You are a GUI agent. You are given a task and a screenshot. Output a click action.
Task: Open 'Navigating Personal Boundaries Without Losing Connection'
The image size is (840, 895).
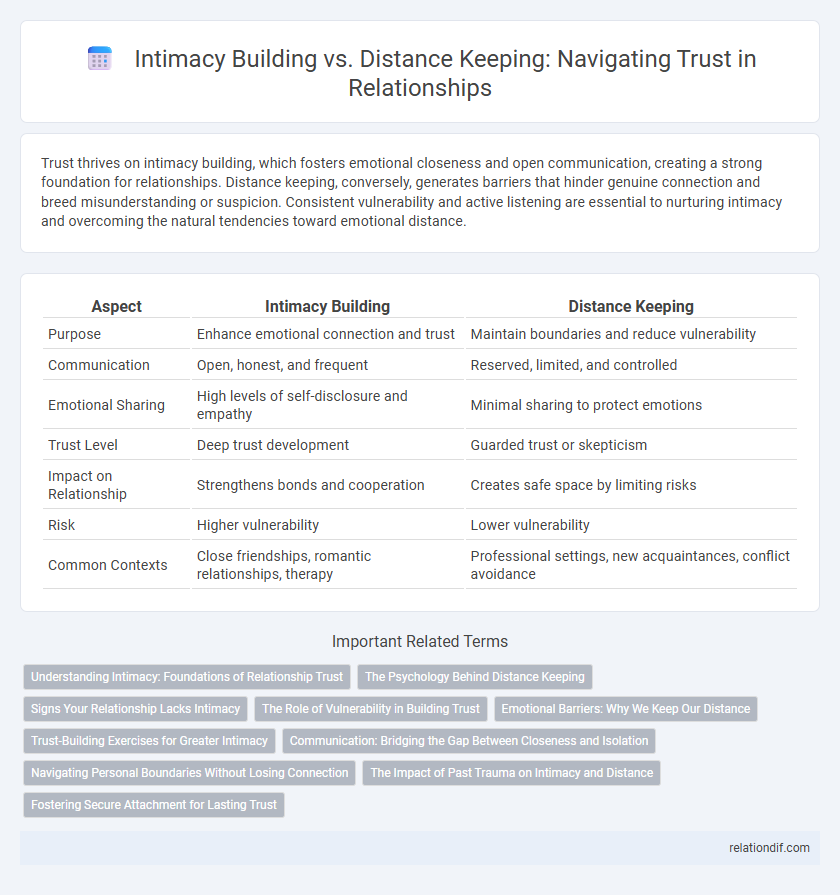pyautogui.click(x=189, y=773)
